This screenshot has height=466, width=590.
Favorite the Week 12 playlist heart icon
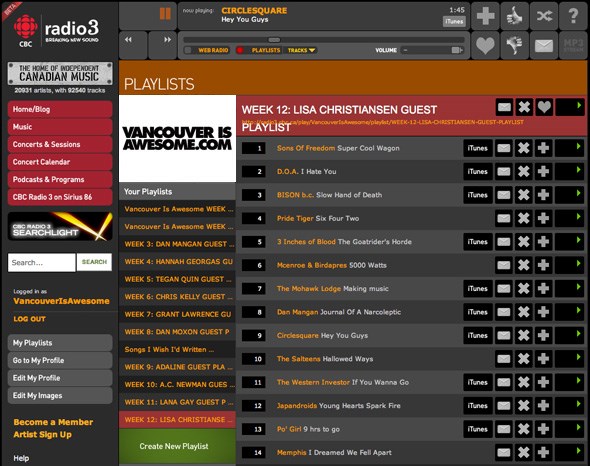click(x=544, y=107)
